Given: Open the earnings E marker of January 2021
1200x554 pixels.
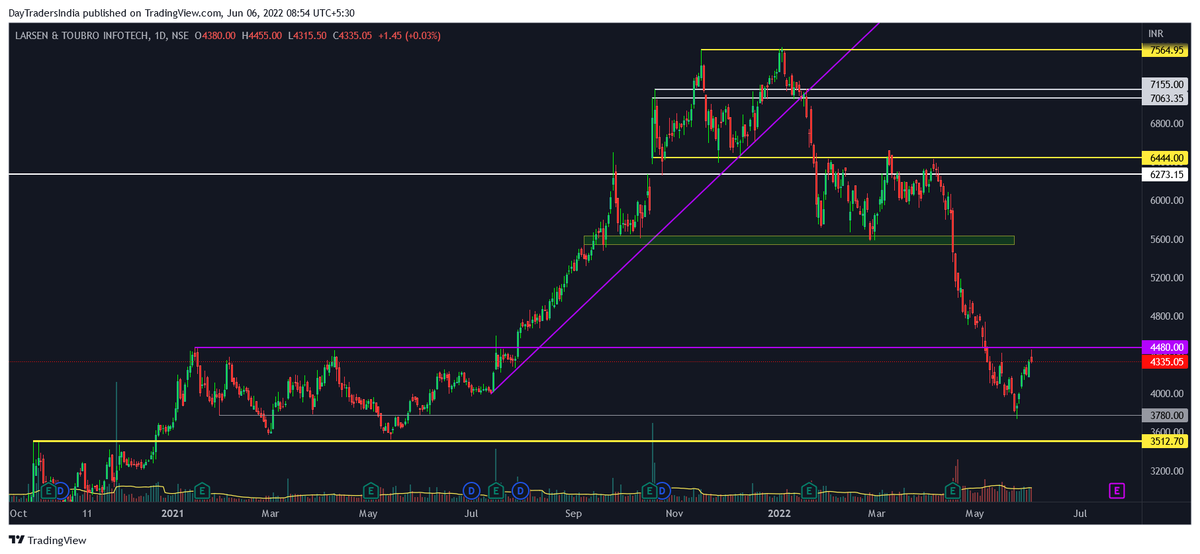Looking at the screenshot, I should pyautogui.click(x=202, y=490).
